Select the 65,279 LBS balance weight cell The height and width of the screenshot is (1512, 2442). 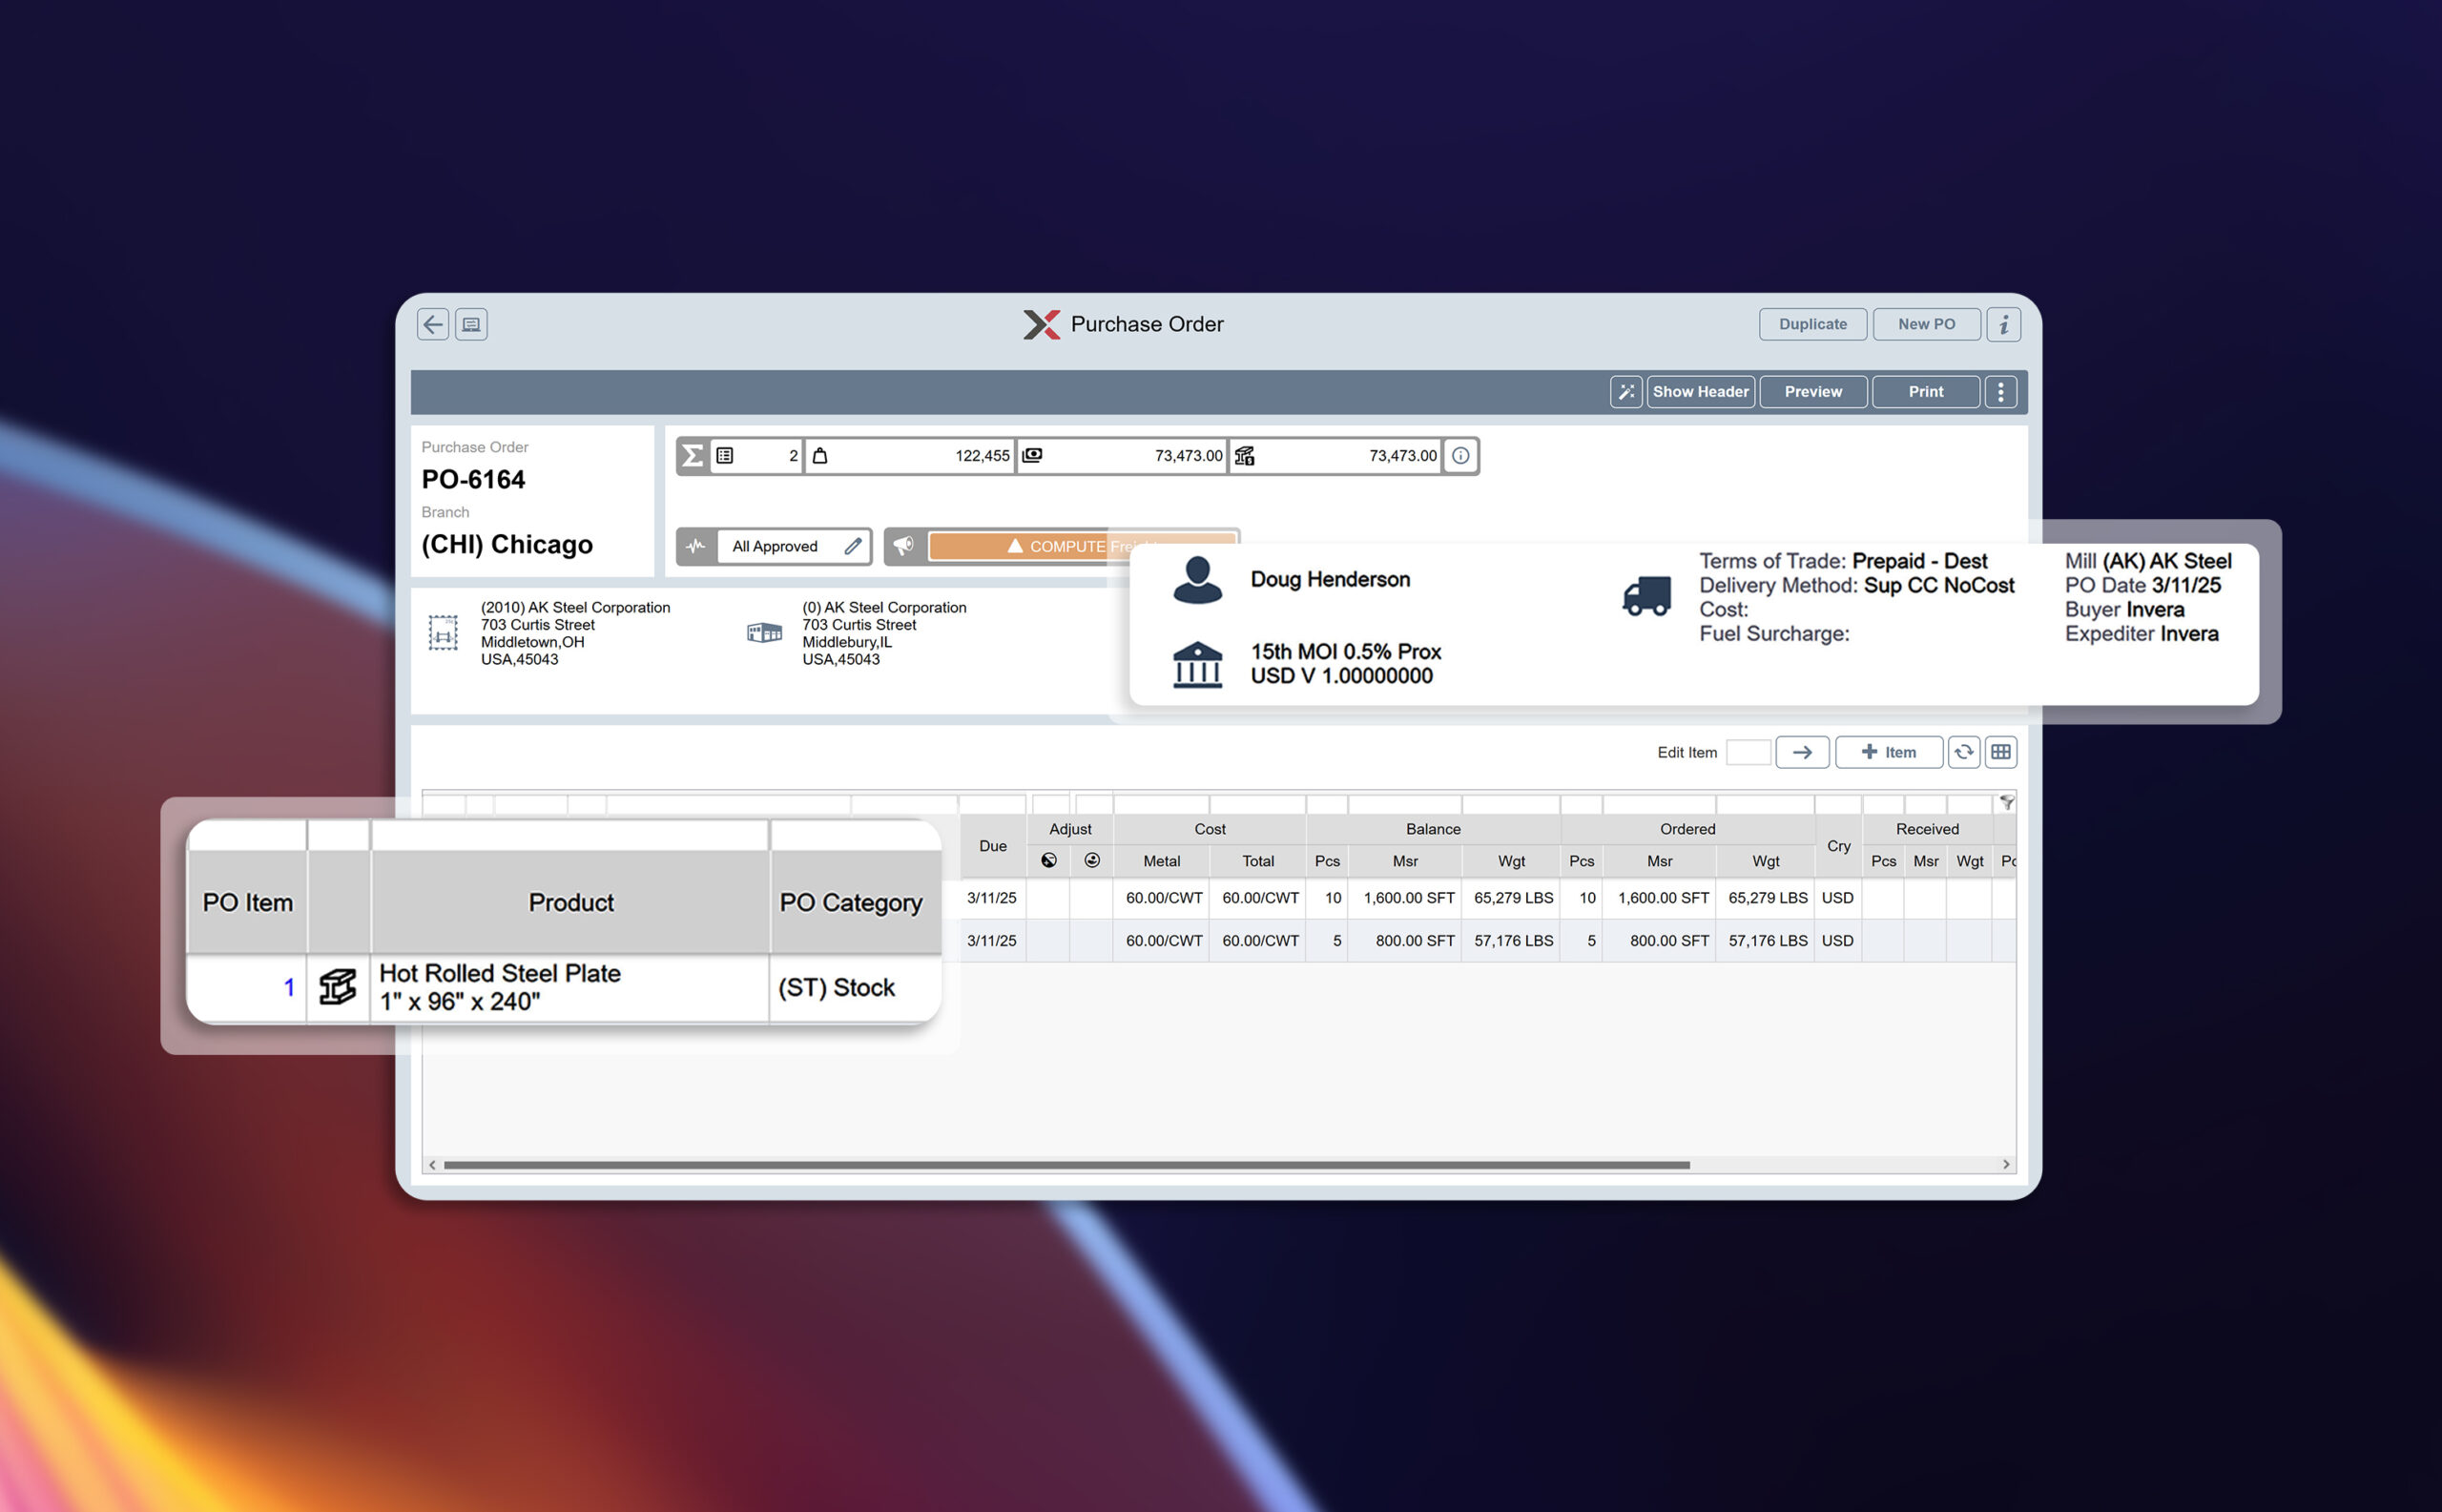point(1511,898)
